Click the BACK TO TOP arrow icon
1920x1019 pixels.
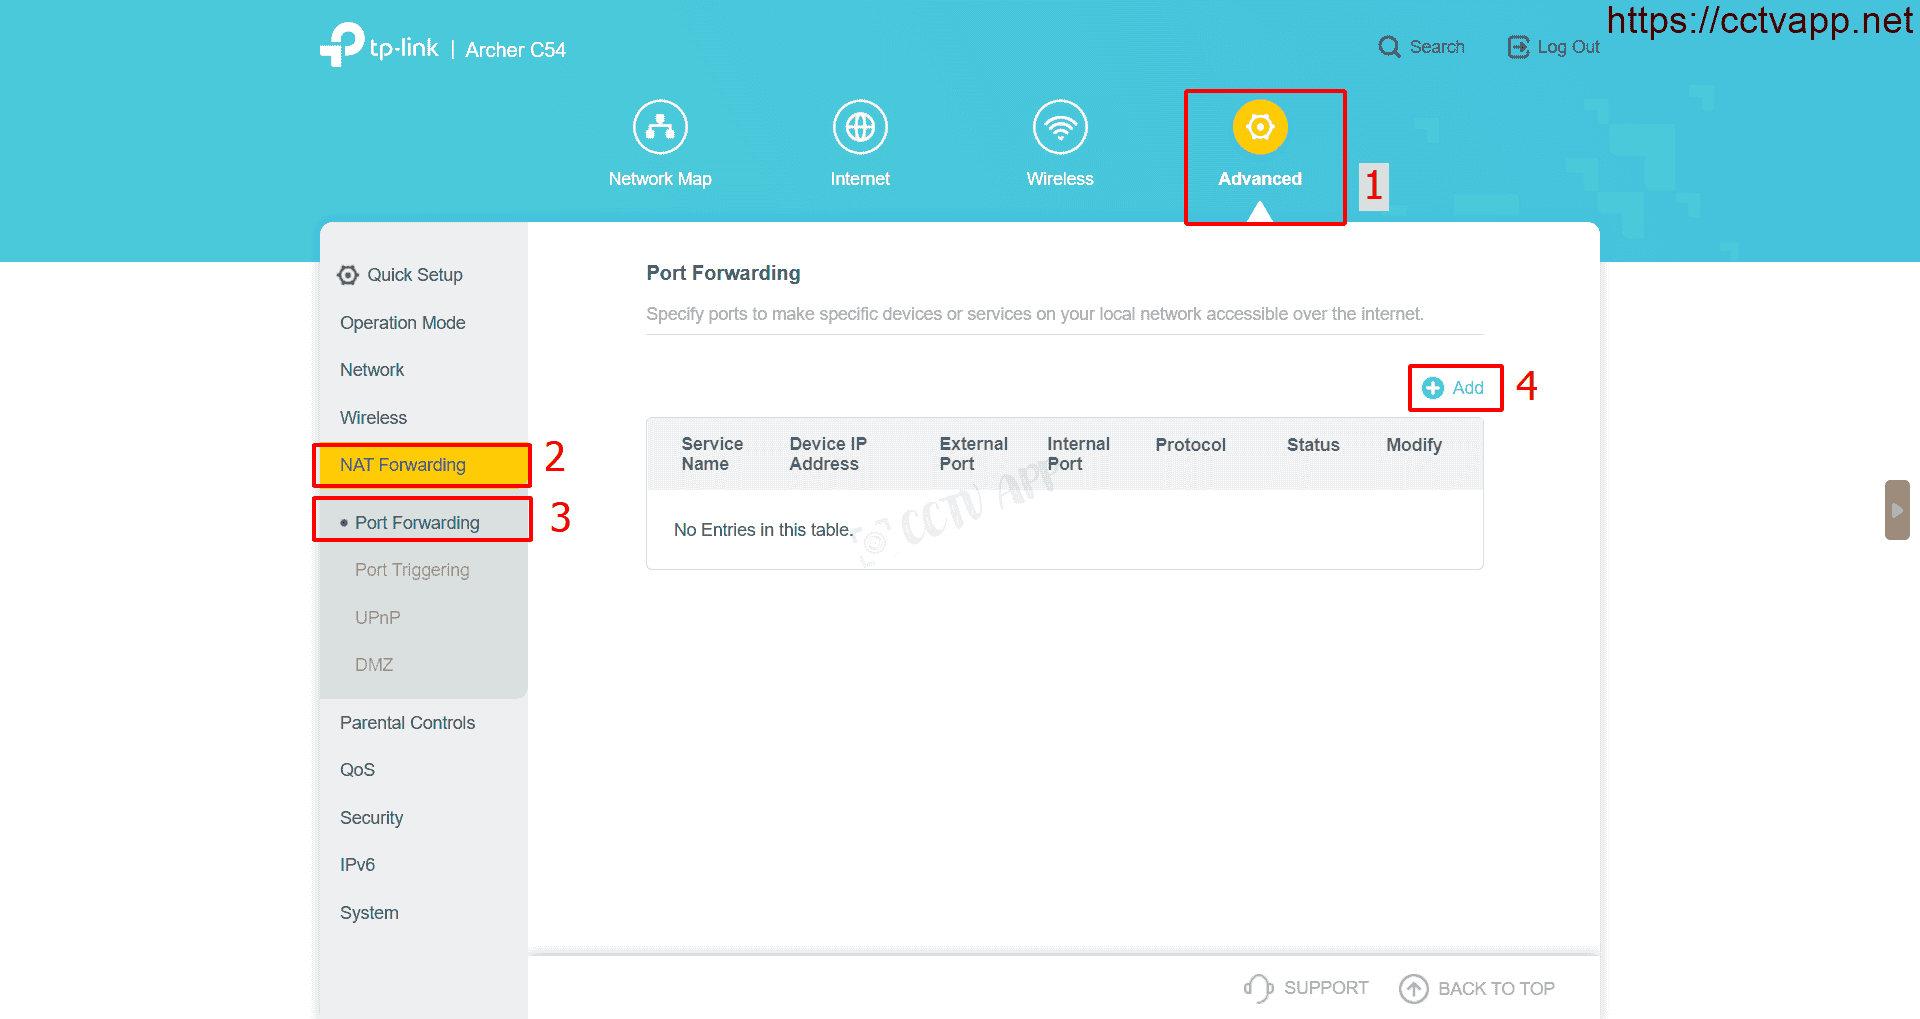click(1413, 989)
